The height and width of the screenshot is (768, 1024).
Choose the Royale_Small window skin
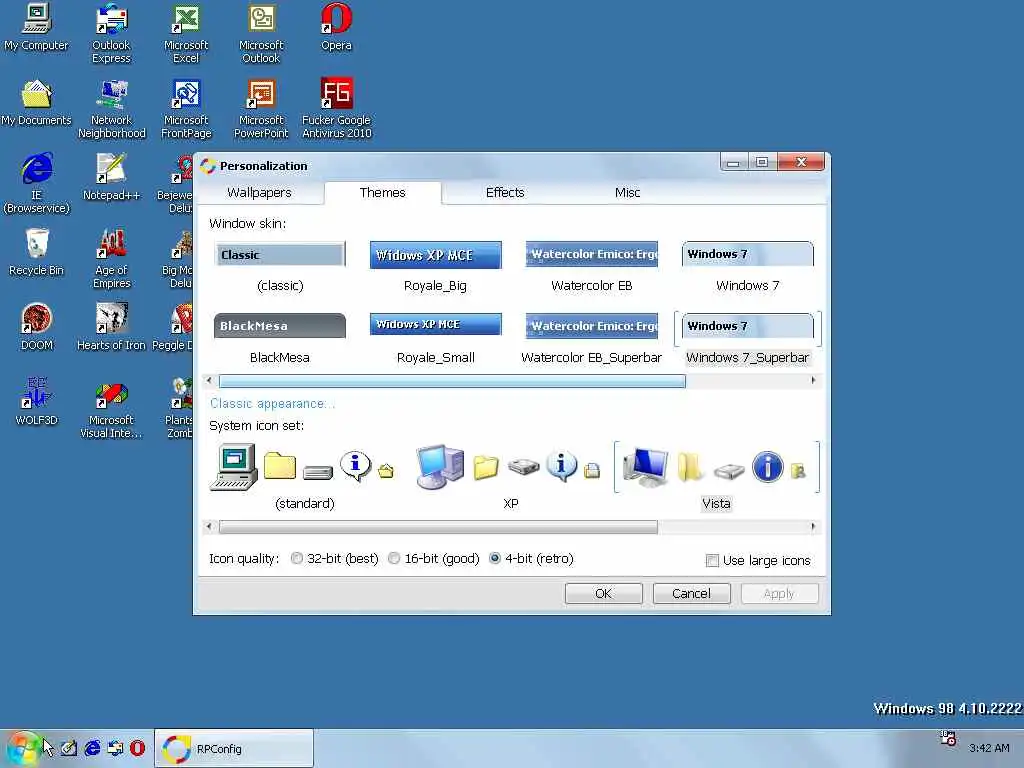436,340
